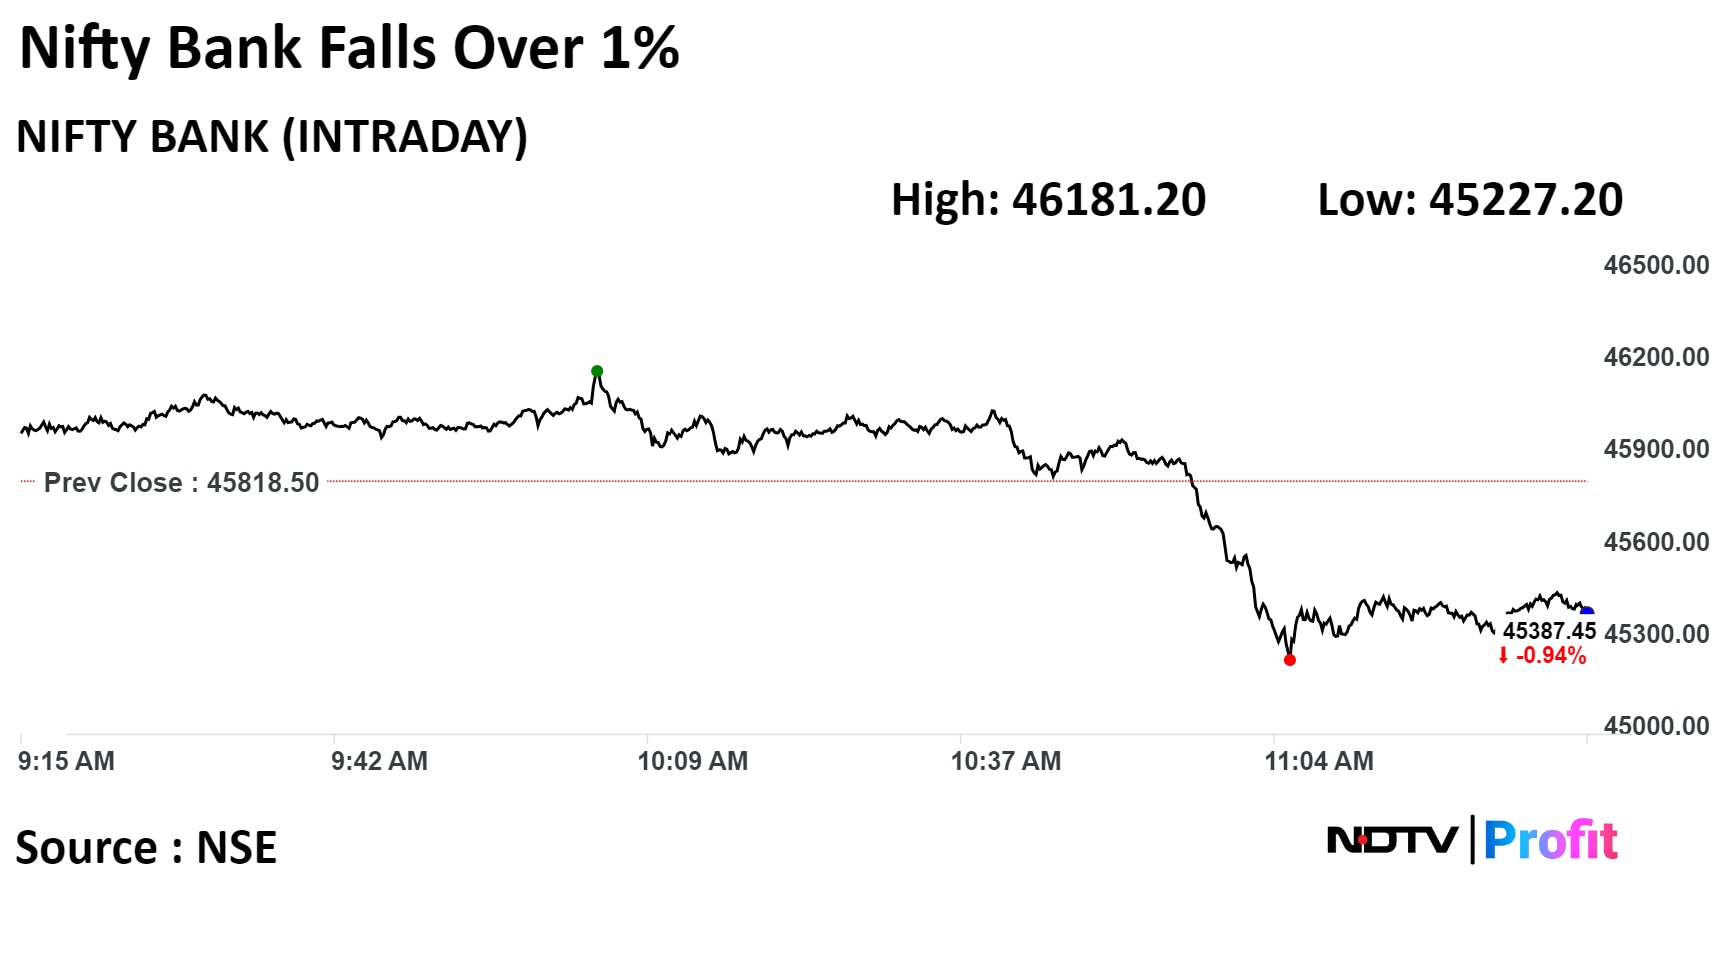The width and height of the screenshot is (1728, 972).
Task: Click the NIFTY BANK (INTRADAY) subtitle
Action: click(272, 137)
